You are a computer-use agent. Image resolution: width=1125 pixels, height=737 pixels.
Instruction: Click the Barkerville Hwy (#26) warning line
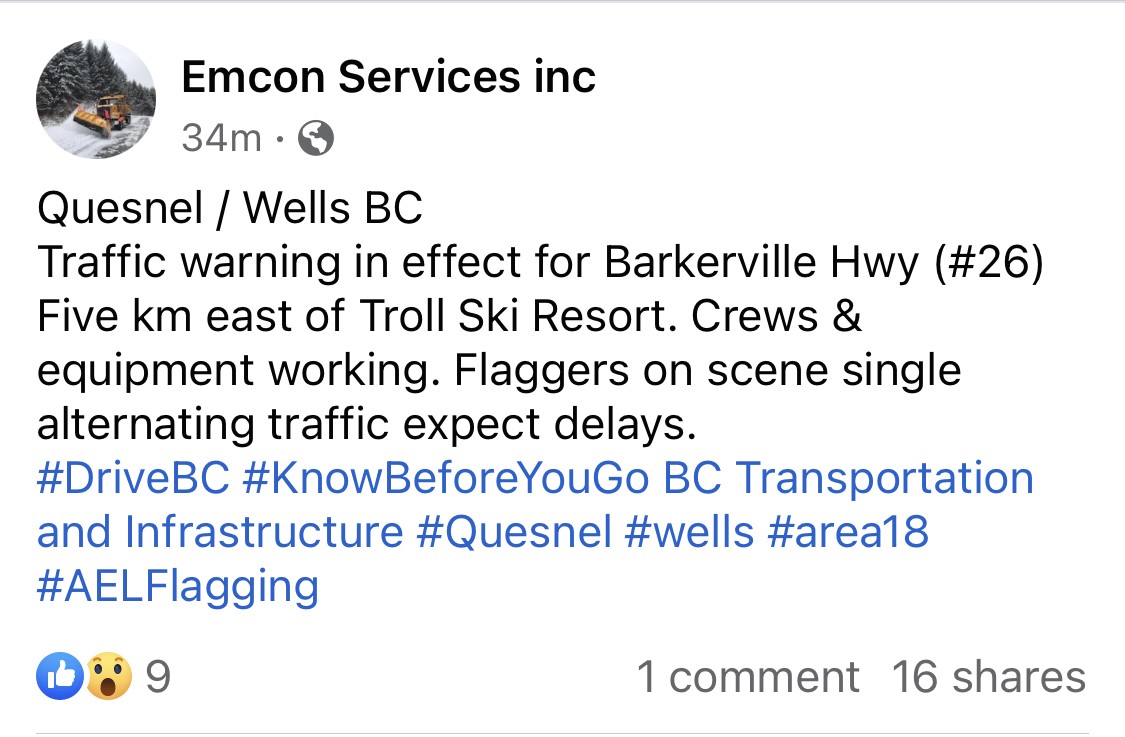click(x=540, y=262)
